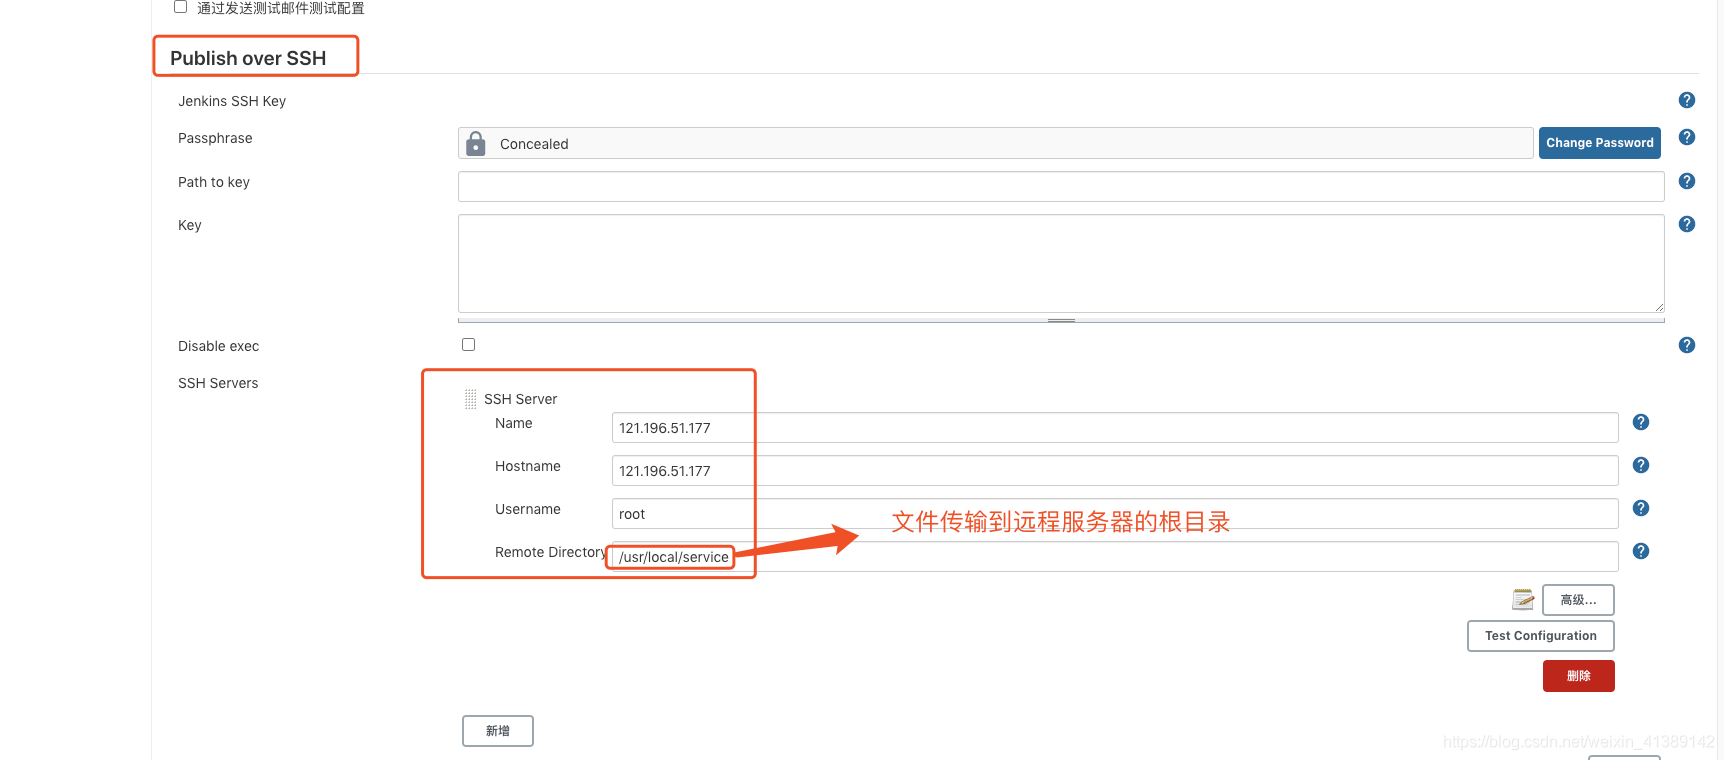Focus the Key textarea

1061,263
